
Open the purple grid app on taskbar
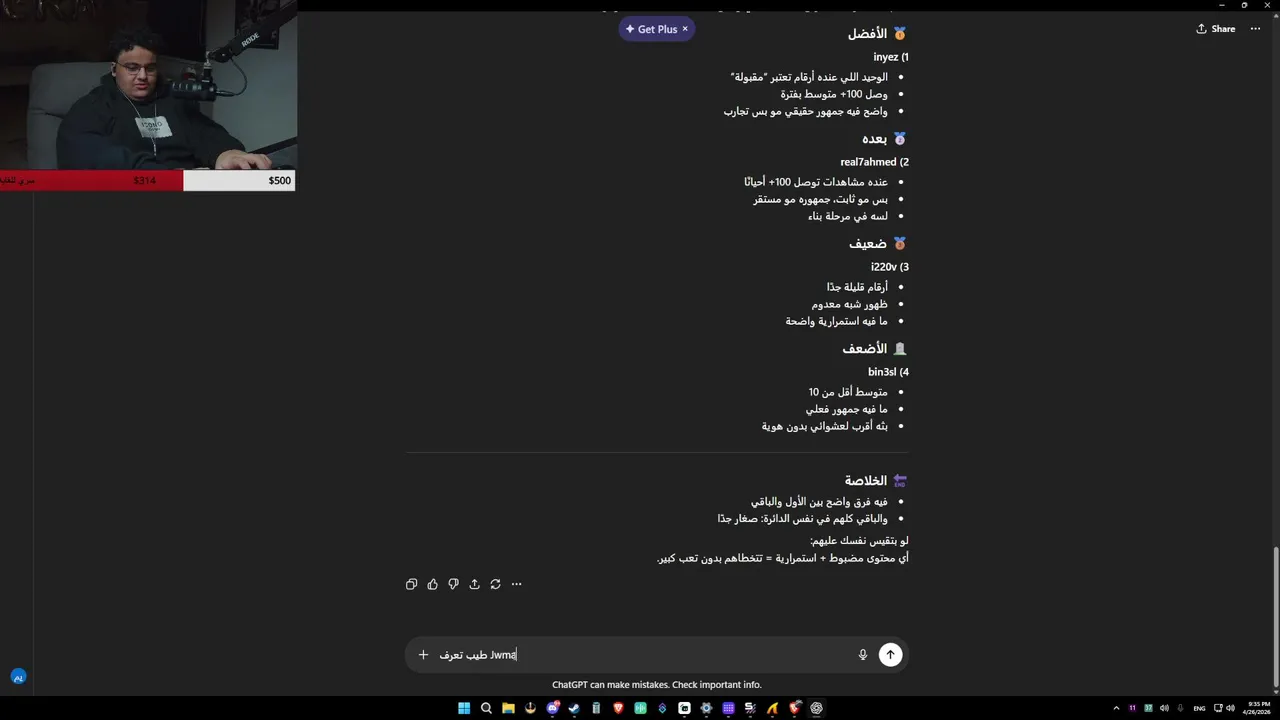pyautogui.click(x=728, y=708)
